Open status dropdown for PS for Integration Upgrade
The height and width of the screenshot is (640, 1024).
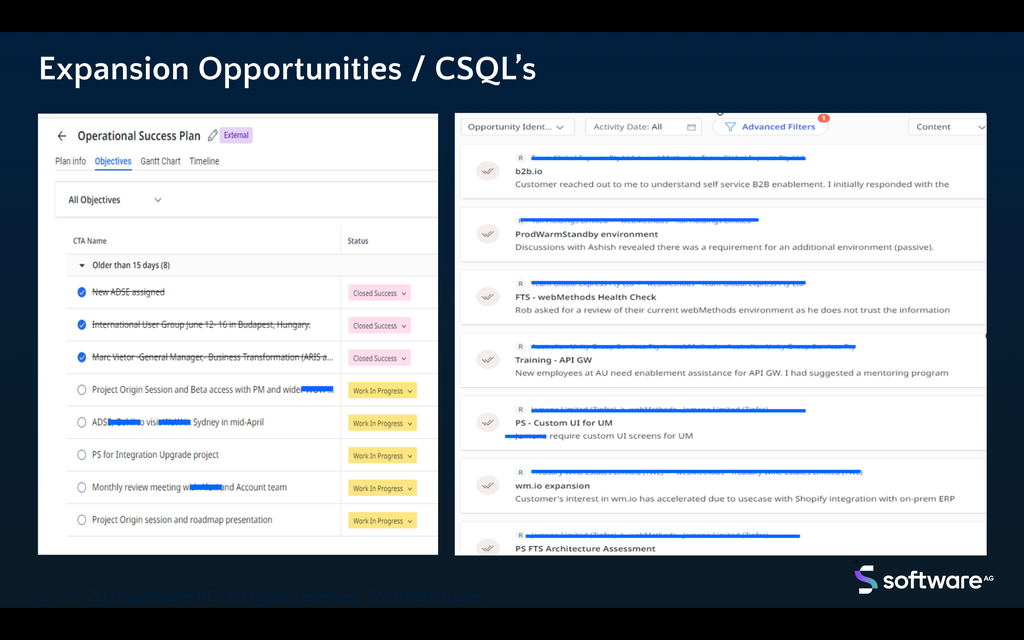[383, 456]
